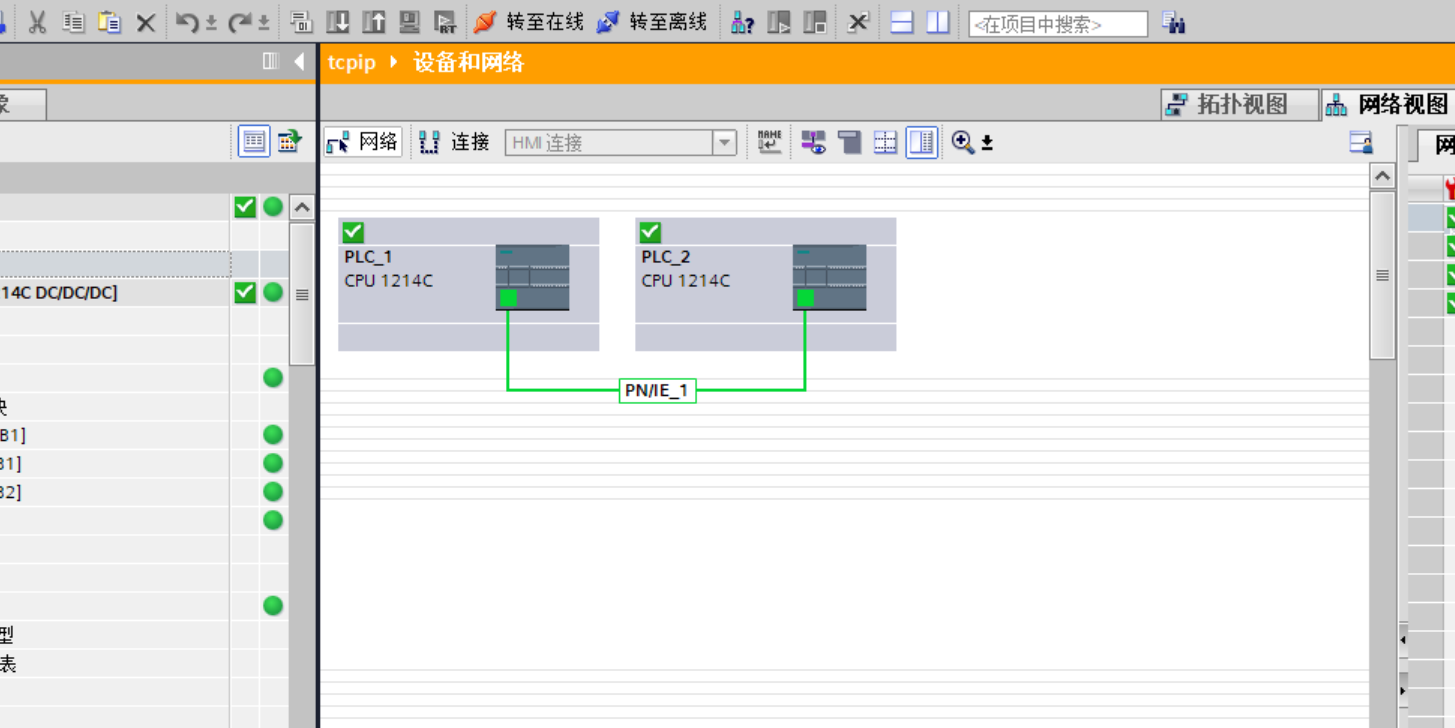
Task: Click the Relations NAME icon
Action: [769, 142]
